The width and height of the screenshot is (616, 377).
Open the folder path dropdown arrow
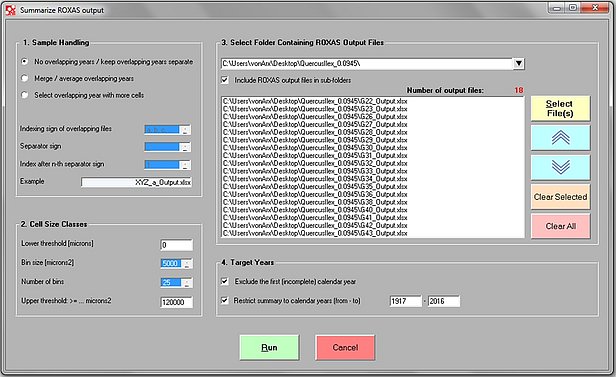[x=519, y=63]
